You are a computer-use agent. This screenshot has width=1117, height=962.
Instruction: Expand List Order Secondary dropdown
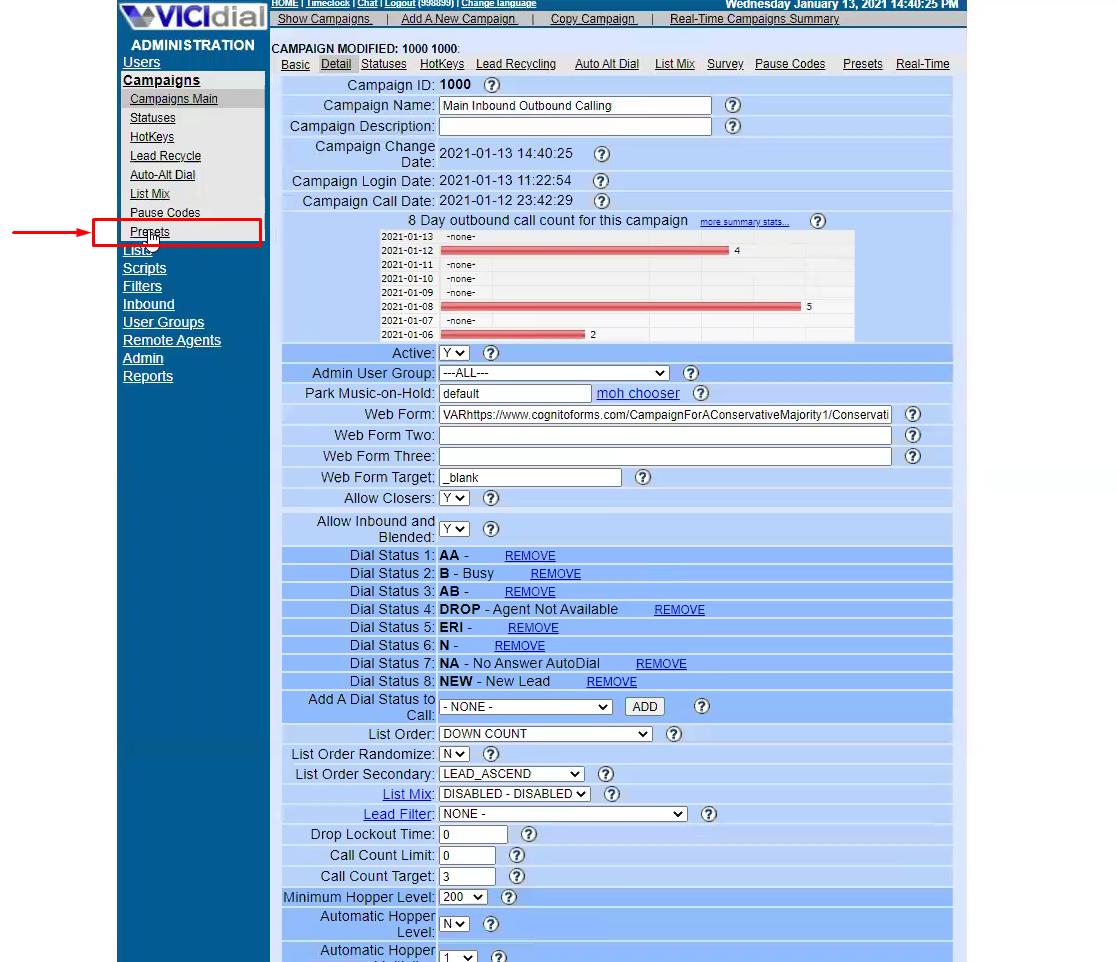click(511, 774)
